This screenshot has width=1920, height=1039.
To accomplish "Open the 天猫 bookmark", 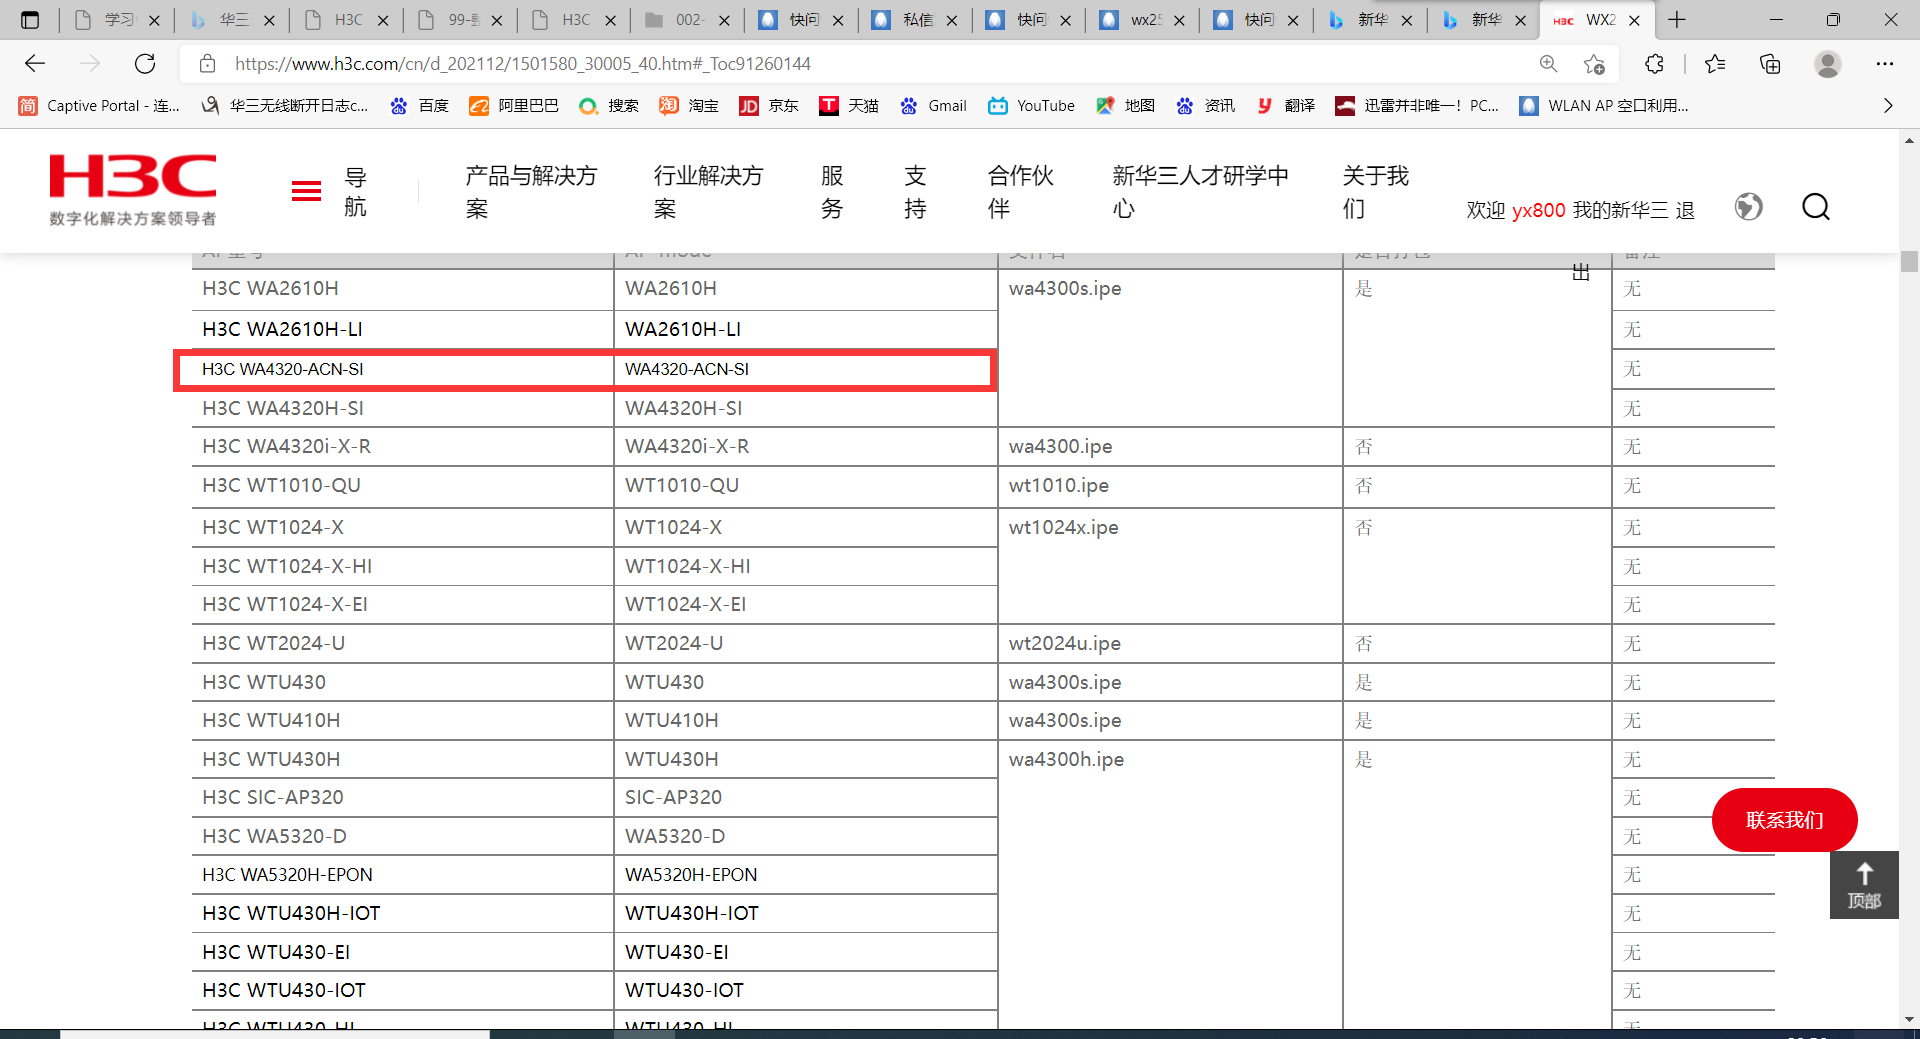I will [849, 106].
